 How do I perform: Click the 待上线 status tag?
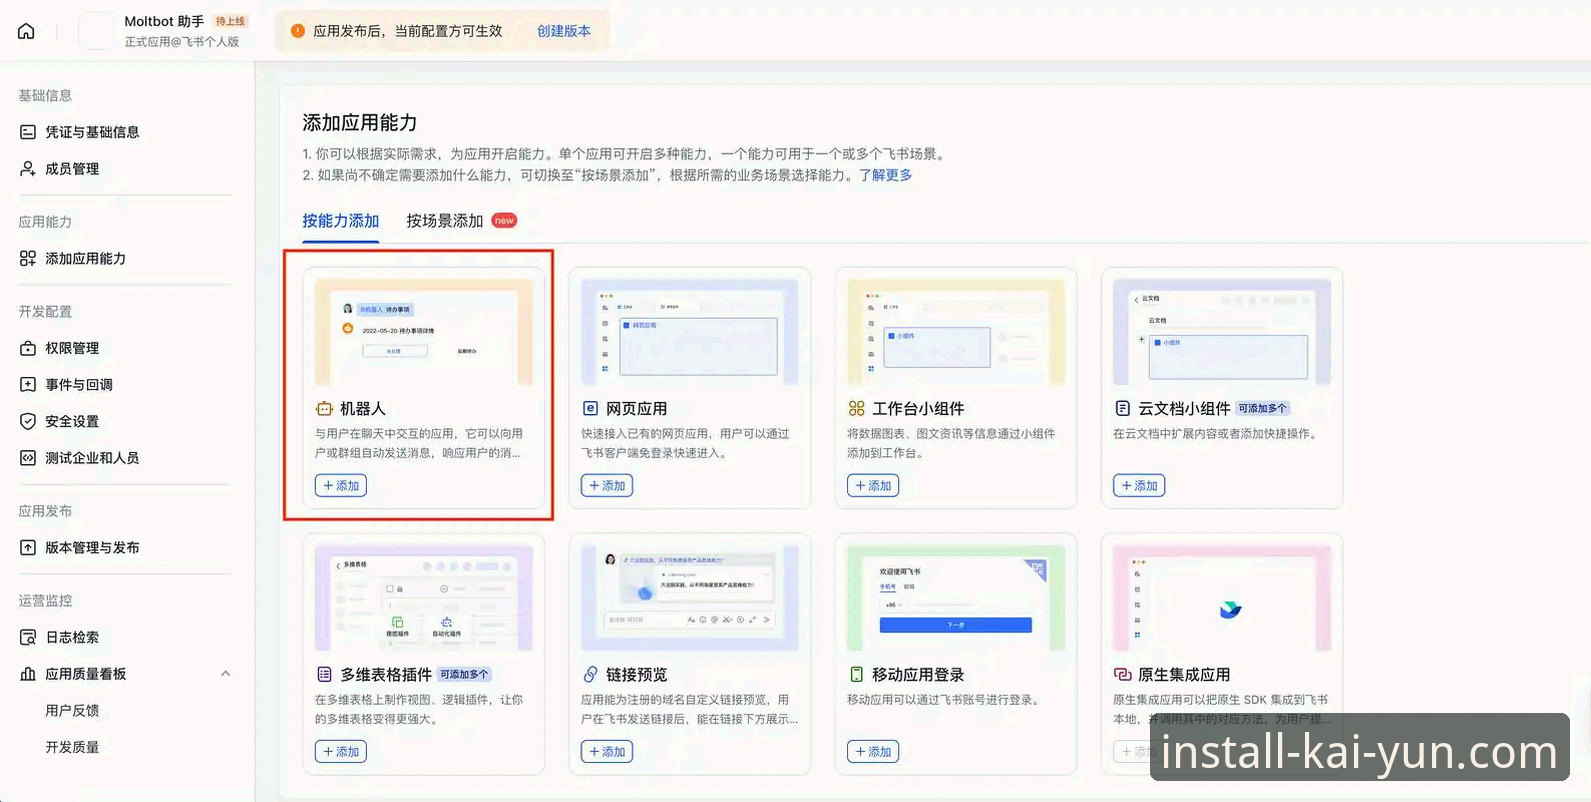coord(231,21)
